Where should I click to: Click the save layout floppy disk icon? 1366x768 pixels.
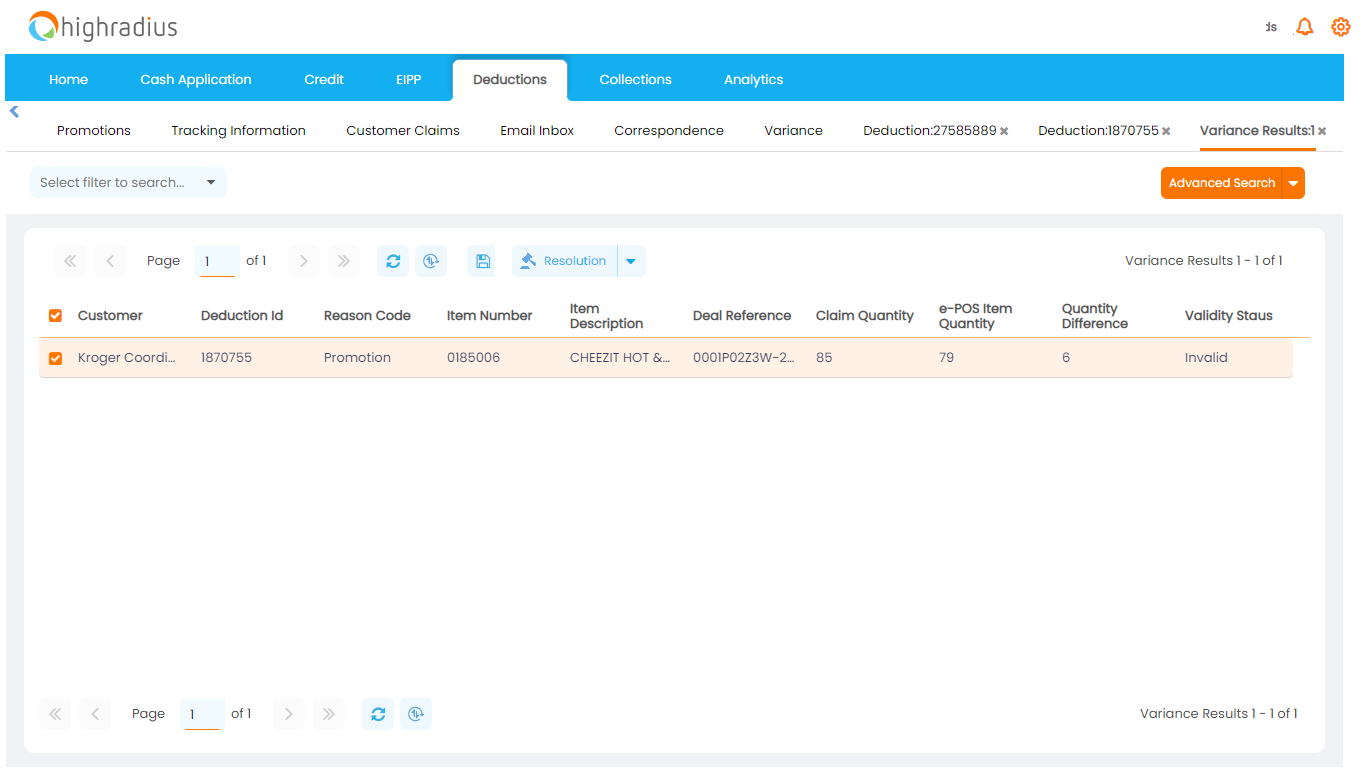[481, 260]
